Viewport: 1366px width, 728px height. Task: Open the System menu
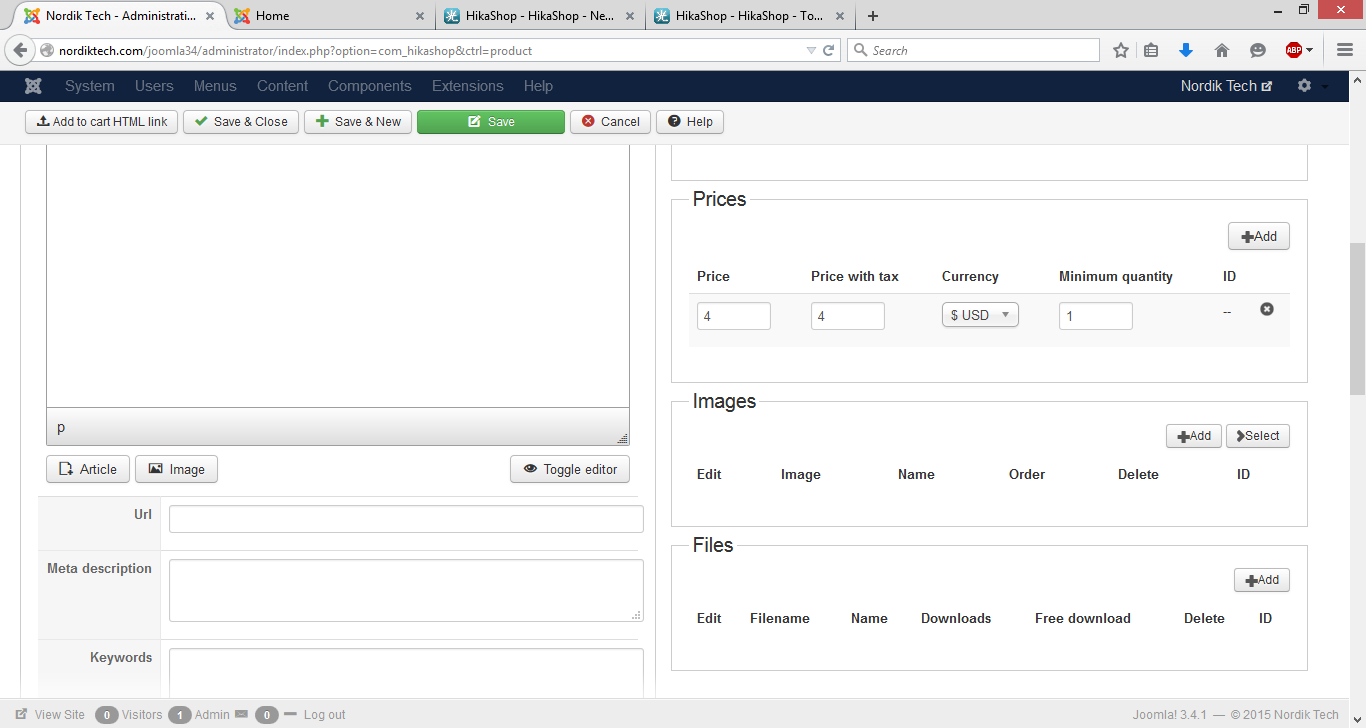tap(90, 86)
